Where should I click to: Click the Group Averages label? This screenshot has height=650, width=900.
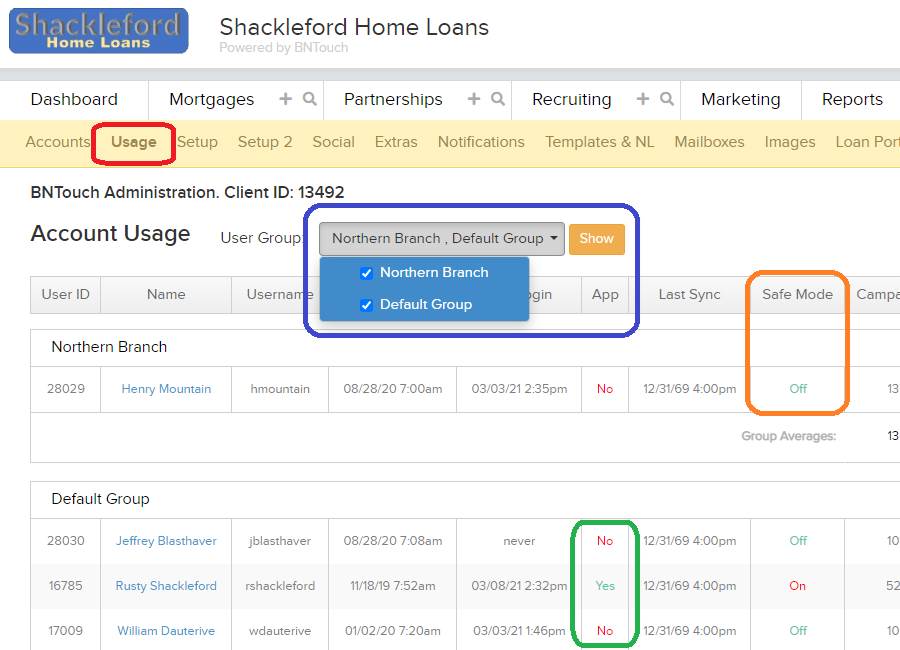click(x=789, y=436)
